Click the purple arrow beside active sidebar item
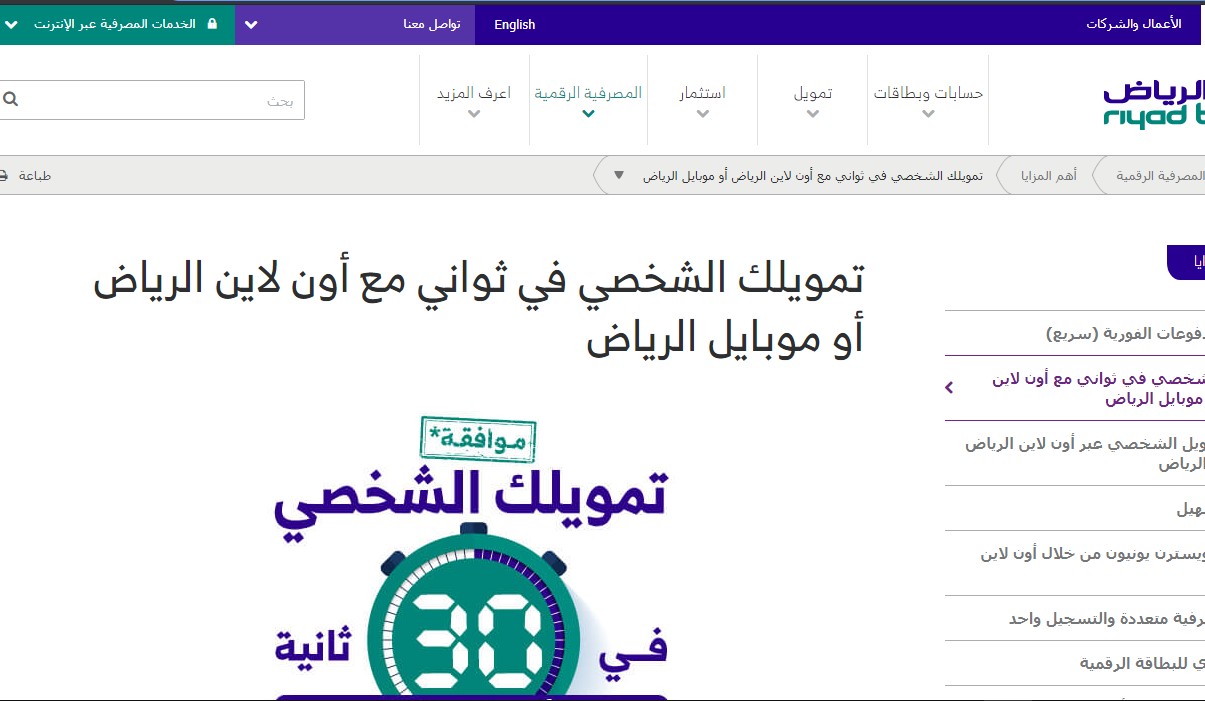 point(950,387)
